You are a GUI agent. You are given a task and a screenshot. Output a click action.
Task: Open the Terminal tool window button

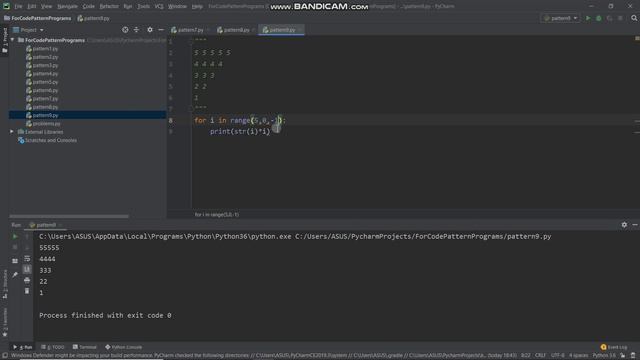(84, 347)
